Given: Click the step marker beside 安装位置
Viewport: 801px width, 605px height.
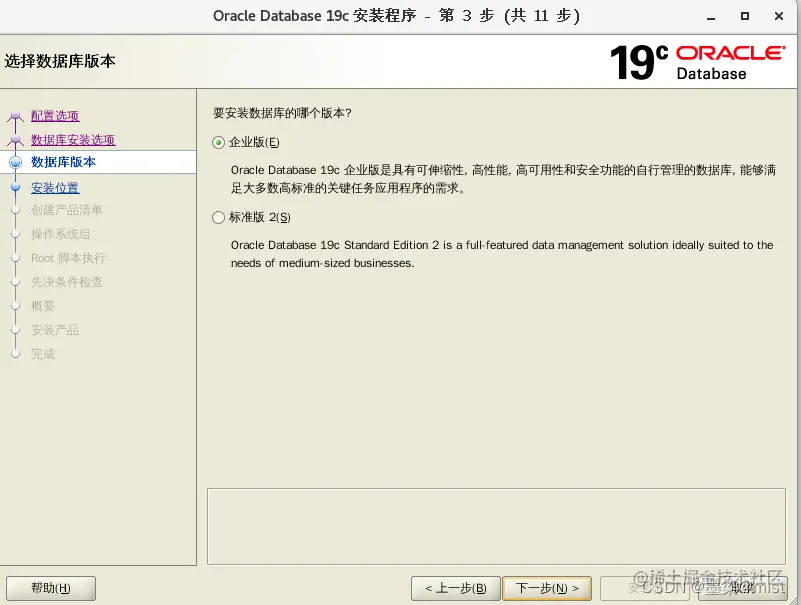Looking at the screenshot, I should [x=16, y=188].
